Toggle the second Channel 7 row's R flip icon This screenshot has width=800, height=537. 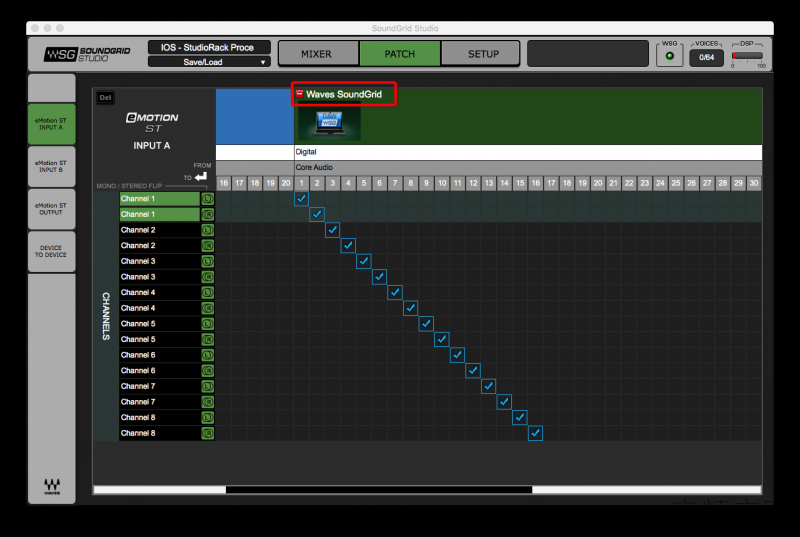point(208,402)
